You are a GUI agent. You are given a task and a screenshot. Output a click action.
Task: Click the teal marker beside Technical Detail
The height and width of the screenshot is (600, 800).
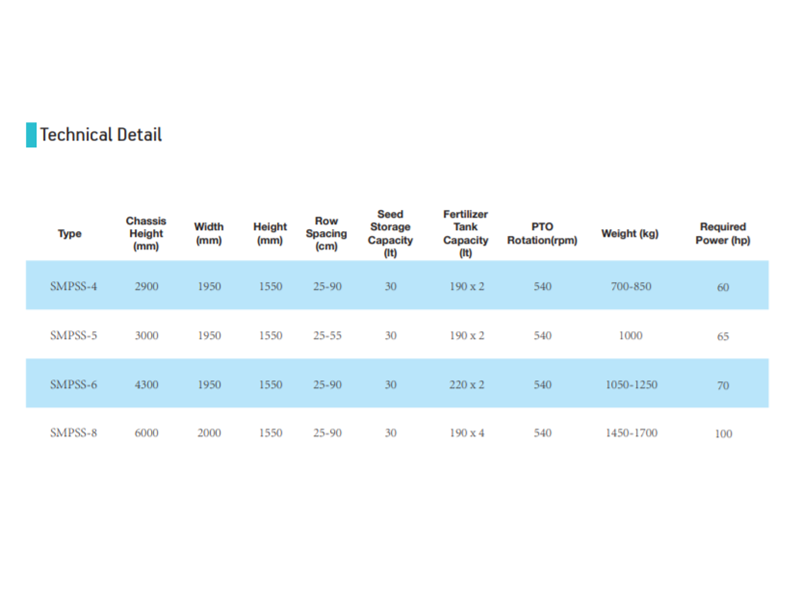coord(31,135)
